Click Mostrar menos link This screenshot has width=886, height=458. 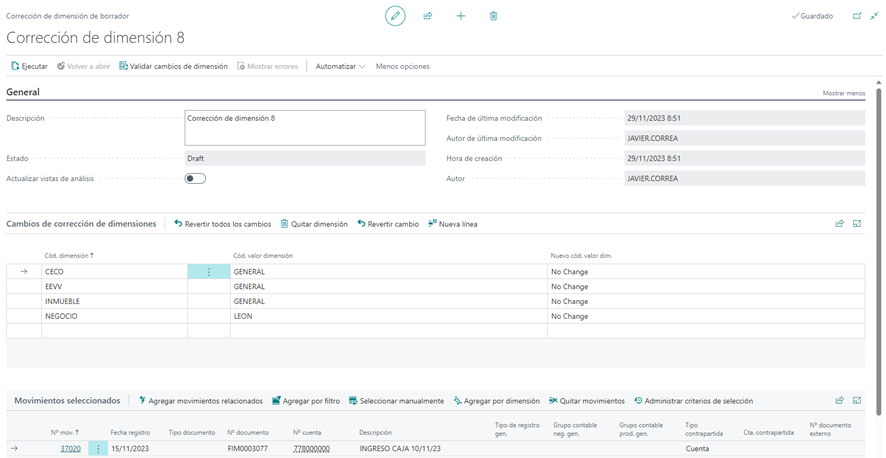click(x=843, y=93)
